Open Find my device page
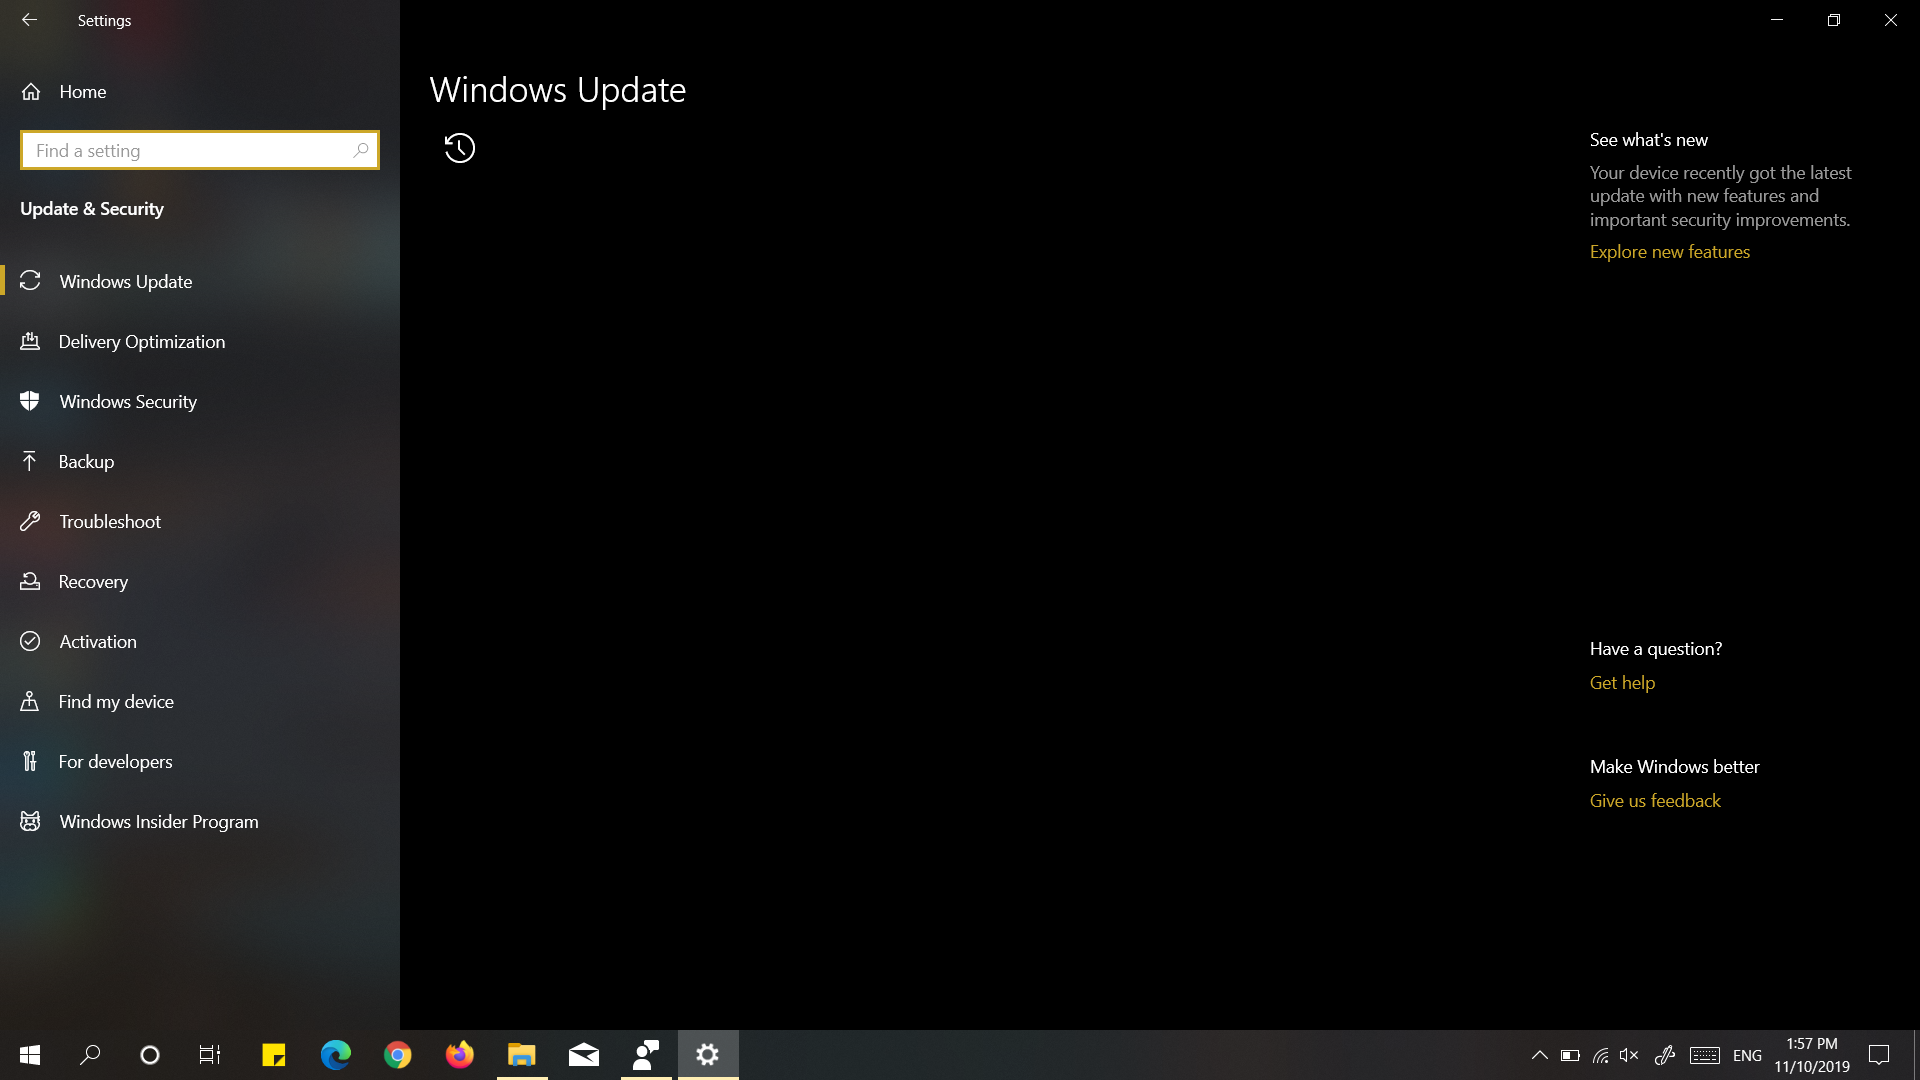The width and height of the screenshot is (1920, 1080). click(200, 701)
